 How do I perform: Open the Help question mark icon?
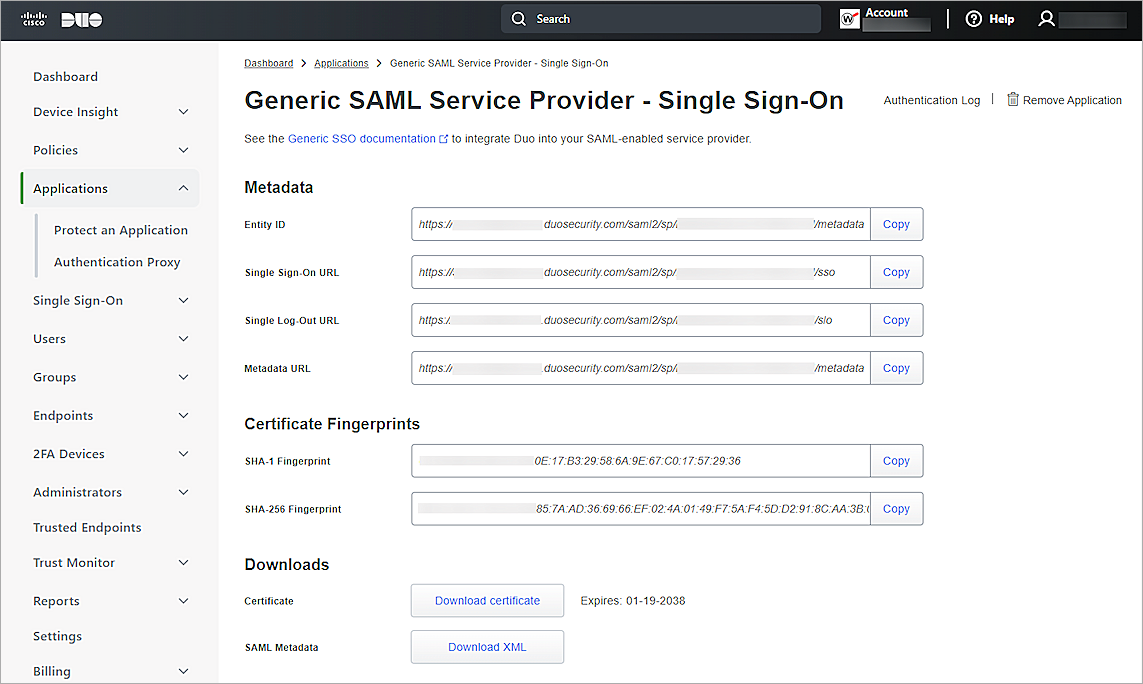coord(973,19)
